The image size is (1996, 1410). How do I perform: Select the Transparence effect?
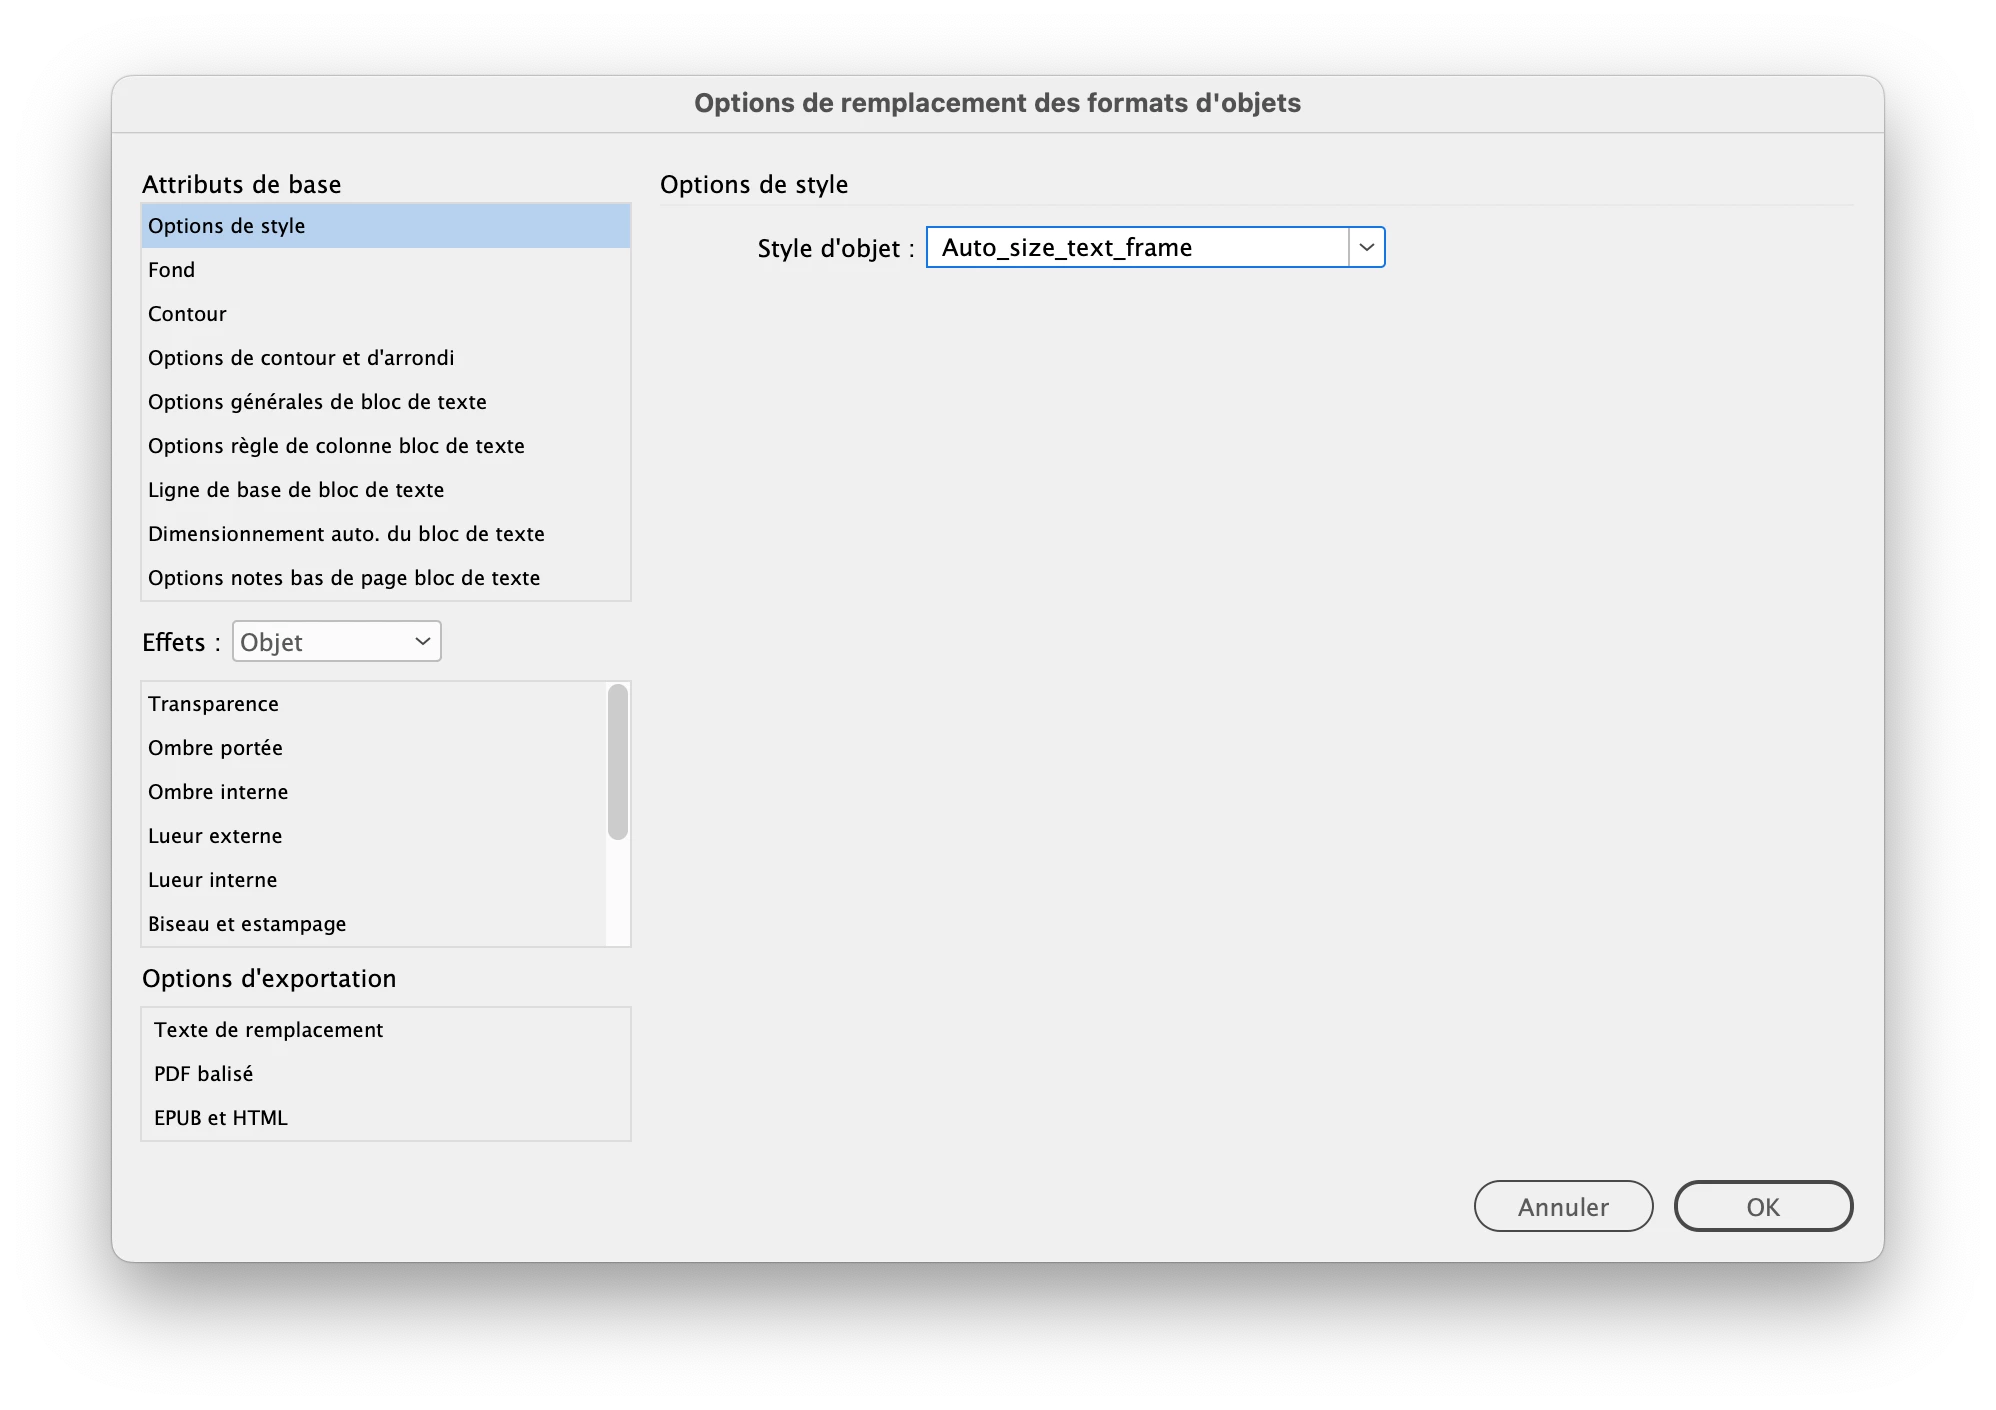point(213,704)
